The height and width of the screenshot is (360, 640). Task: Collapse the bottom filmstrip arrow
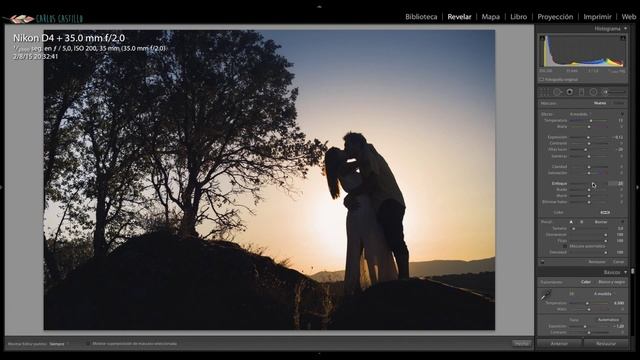(319, 354)
